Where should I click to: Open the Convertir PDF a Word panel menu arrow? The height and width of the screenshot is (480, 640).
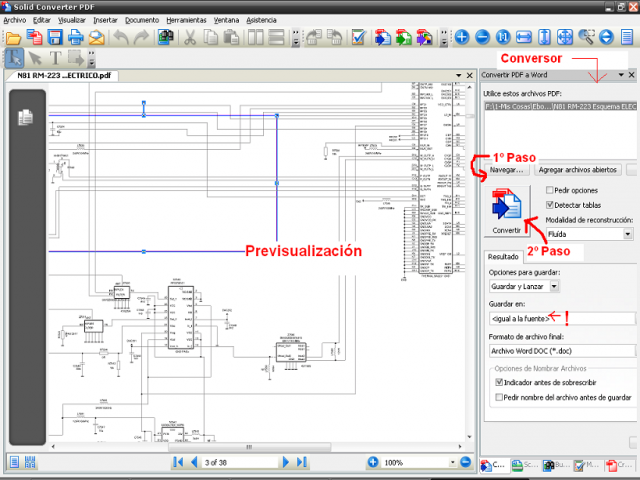[x=621, y=75]
